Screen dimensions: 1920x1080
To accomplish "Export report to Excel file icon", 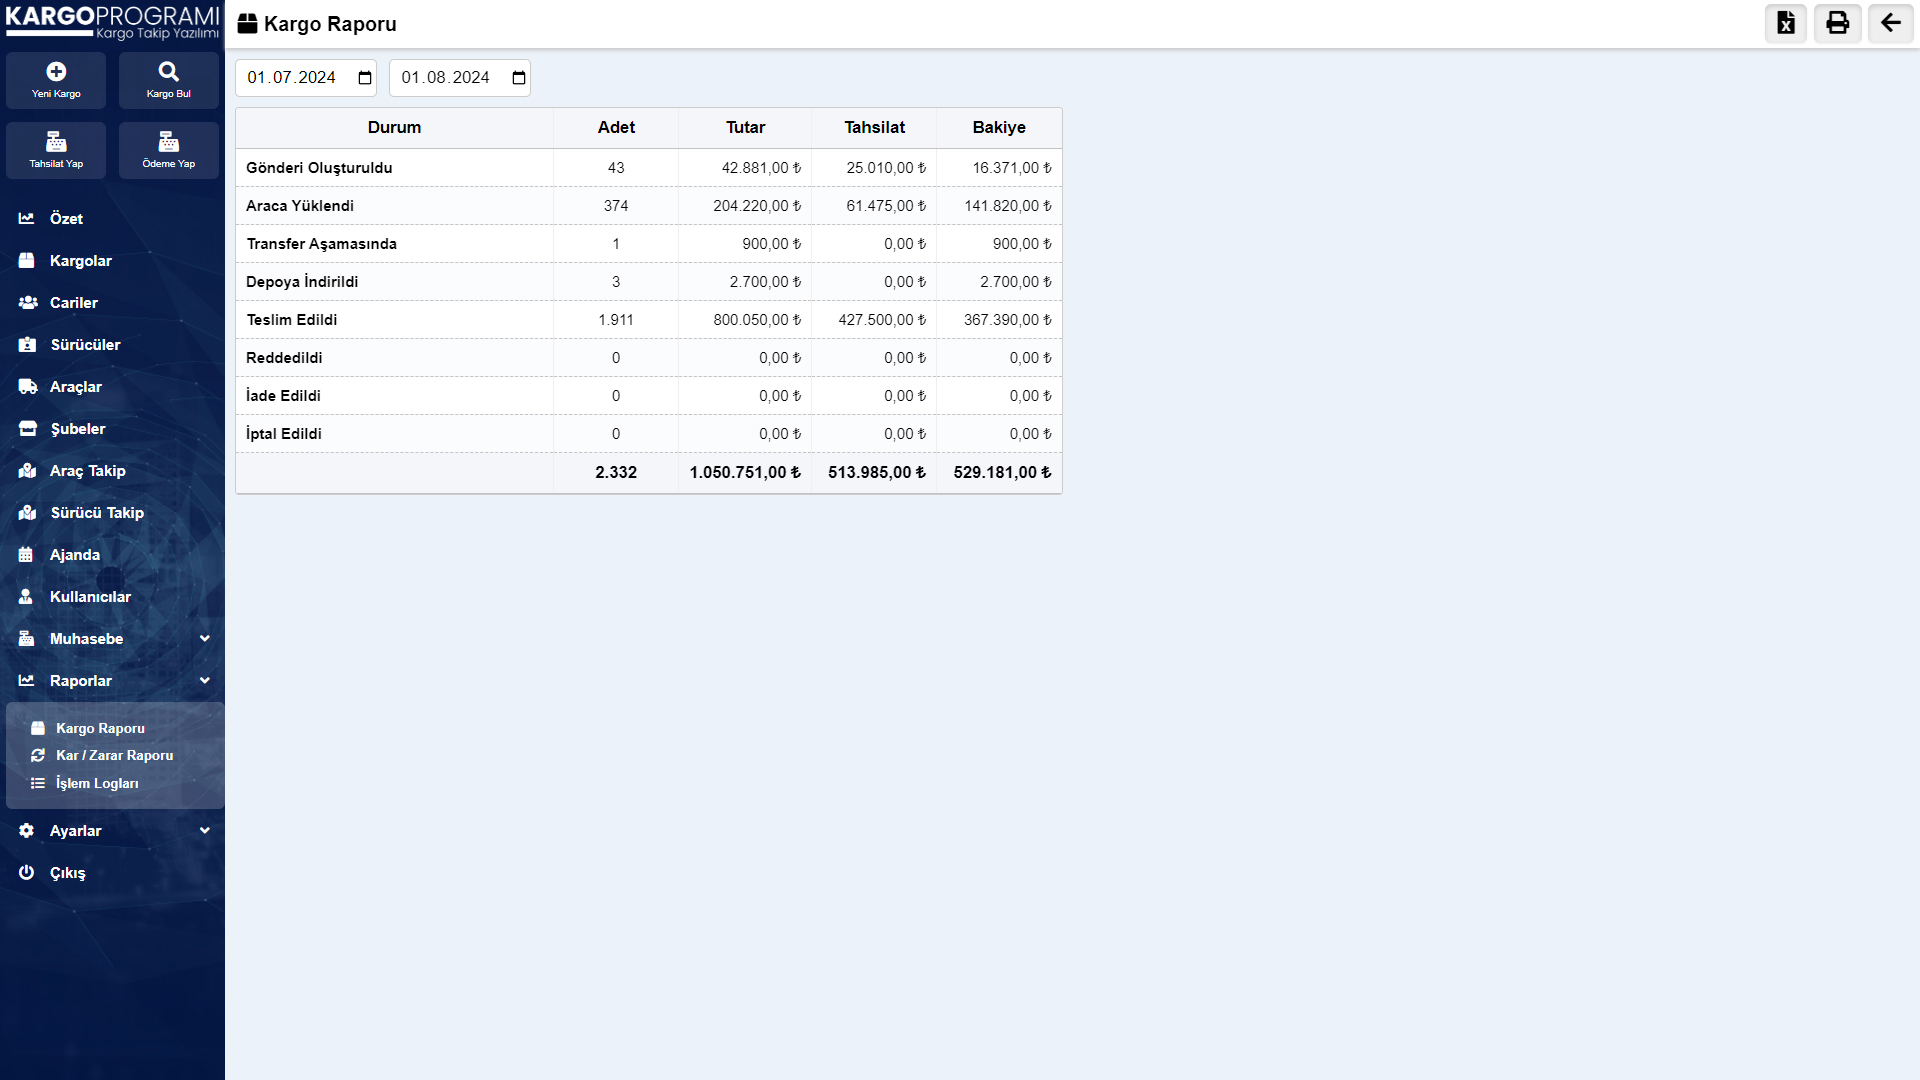I will click(x=1786, y=23).
